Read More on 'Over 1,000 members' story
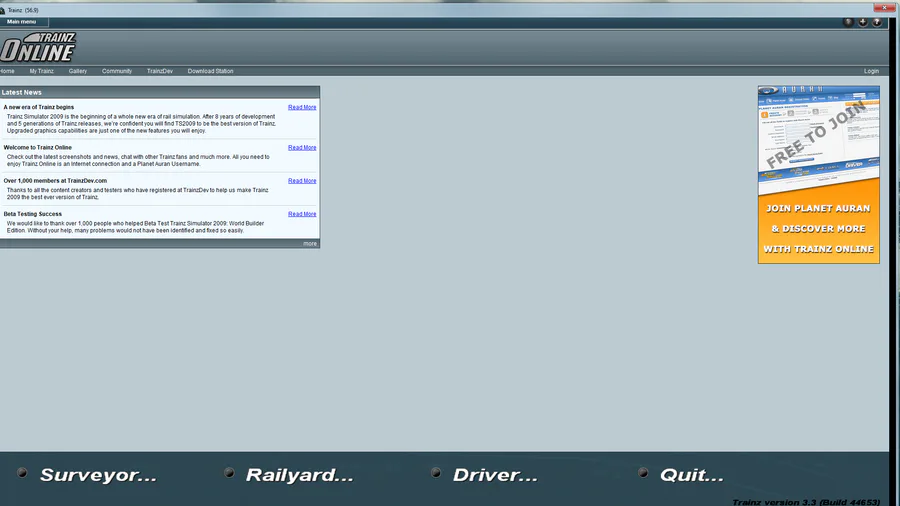The width and height of the screenshot is (900, 506). (302, 181)
